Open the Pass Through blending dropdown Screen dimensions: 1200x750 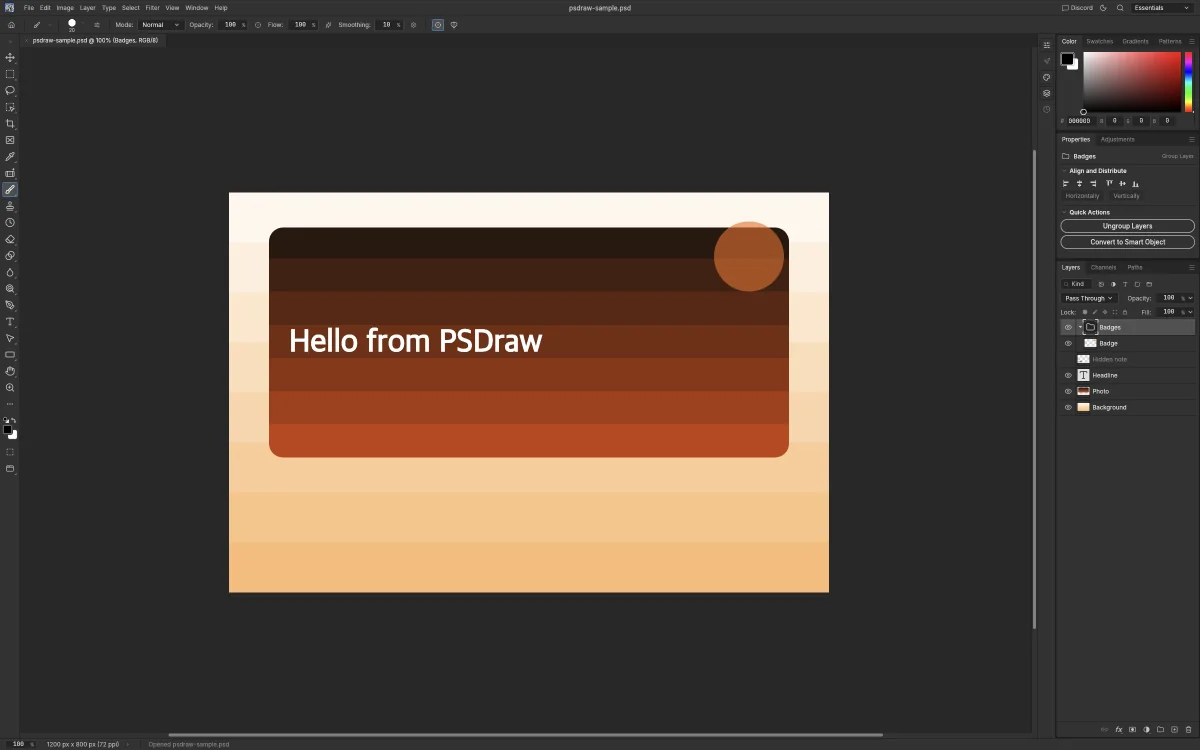[1089, 298]
